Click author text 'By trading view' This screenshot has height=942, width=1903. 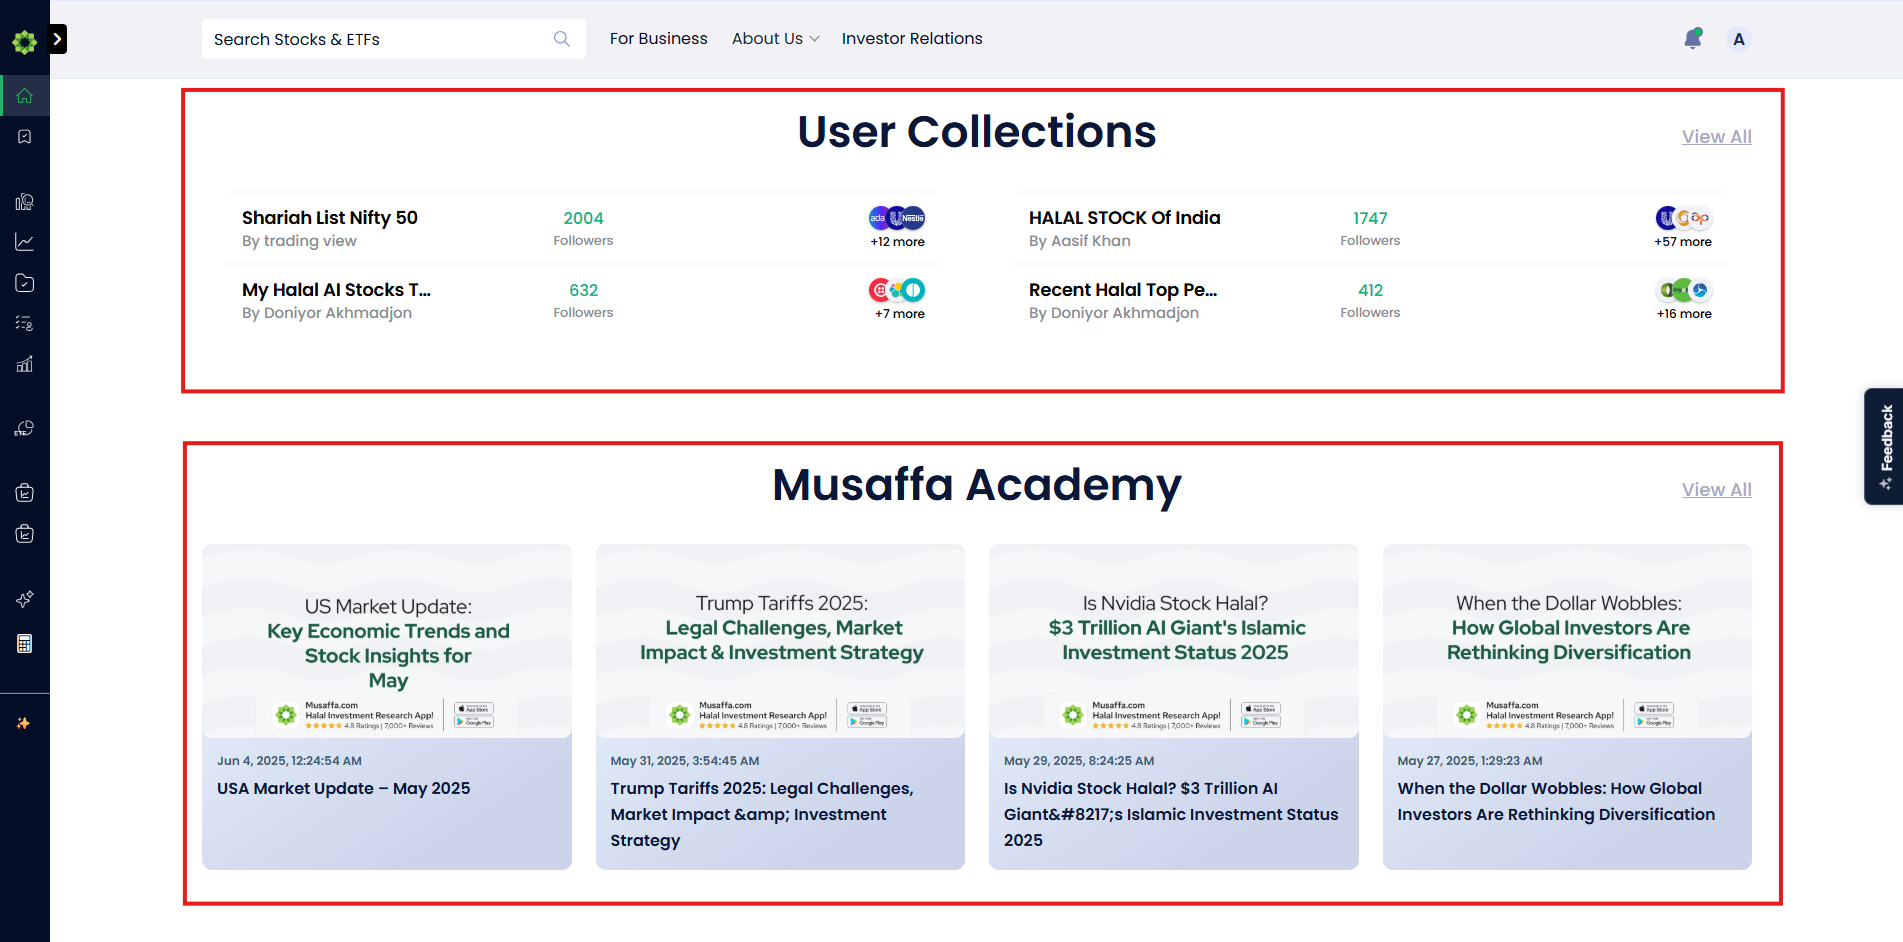click(x=299, y=241)
